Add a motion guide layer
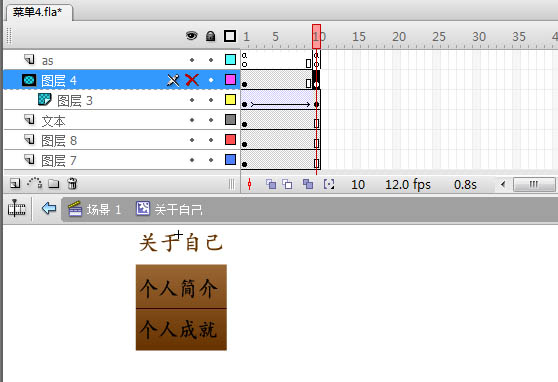This screenshot has width=558, height=382. pos(35,183)
